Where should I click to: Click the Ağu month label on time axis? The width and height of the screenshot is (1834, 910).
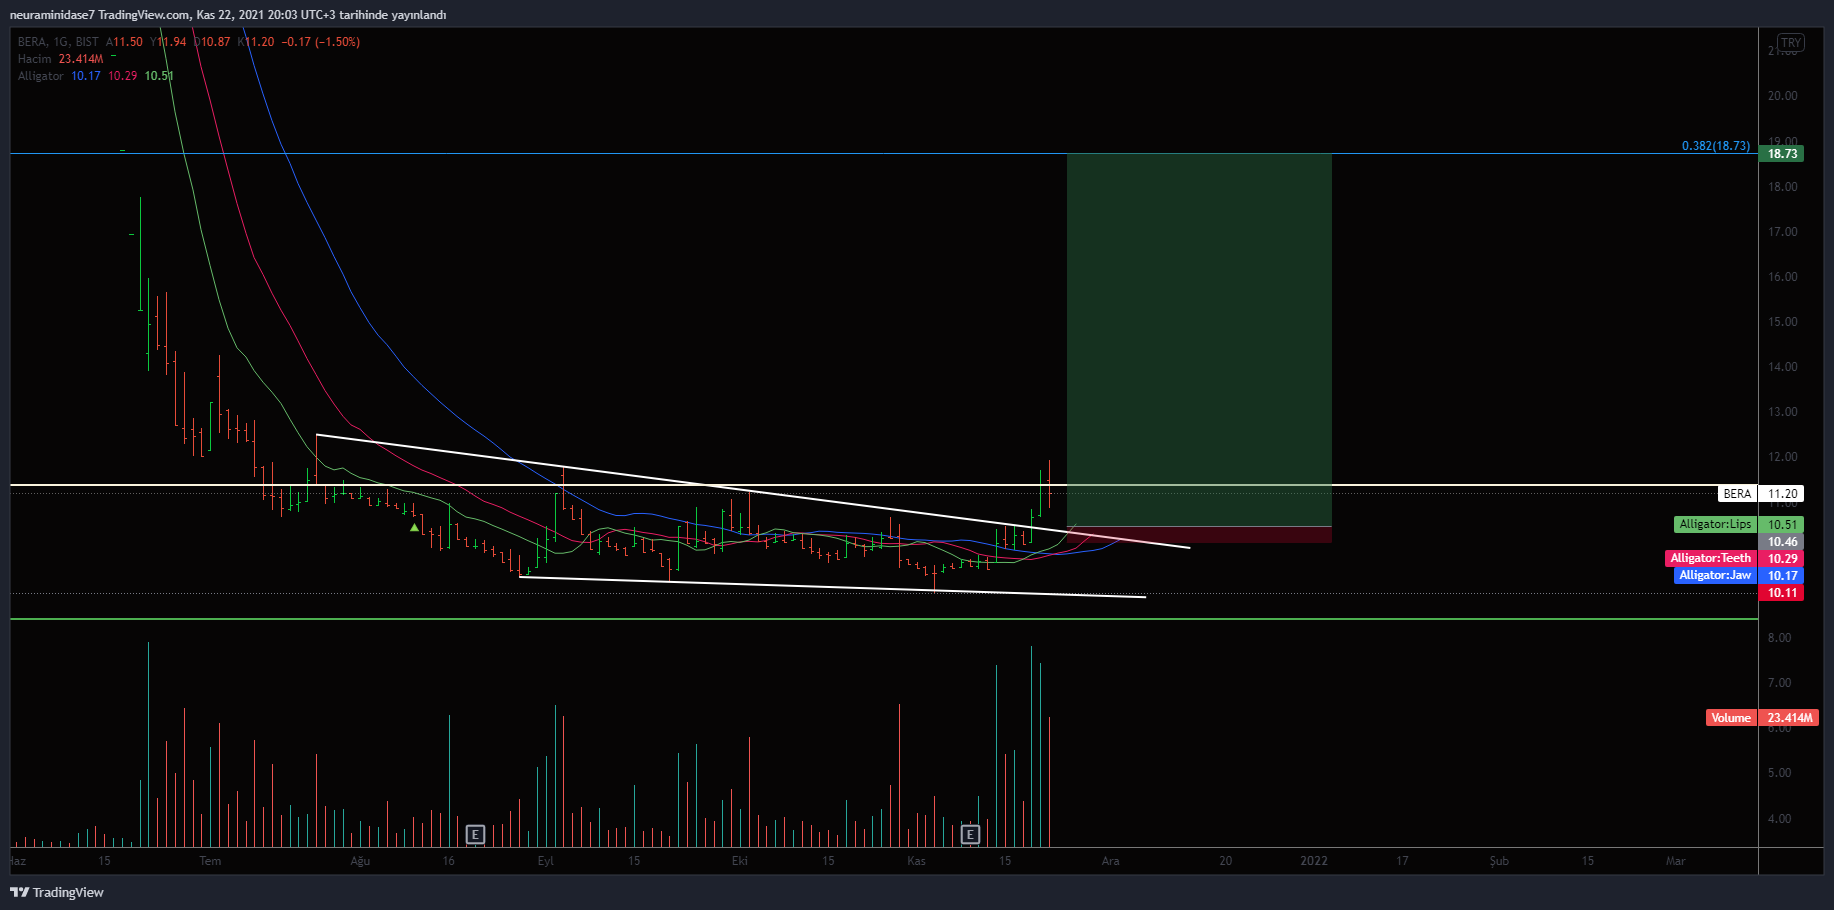point(360,861)
